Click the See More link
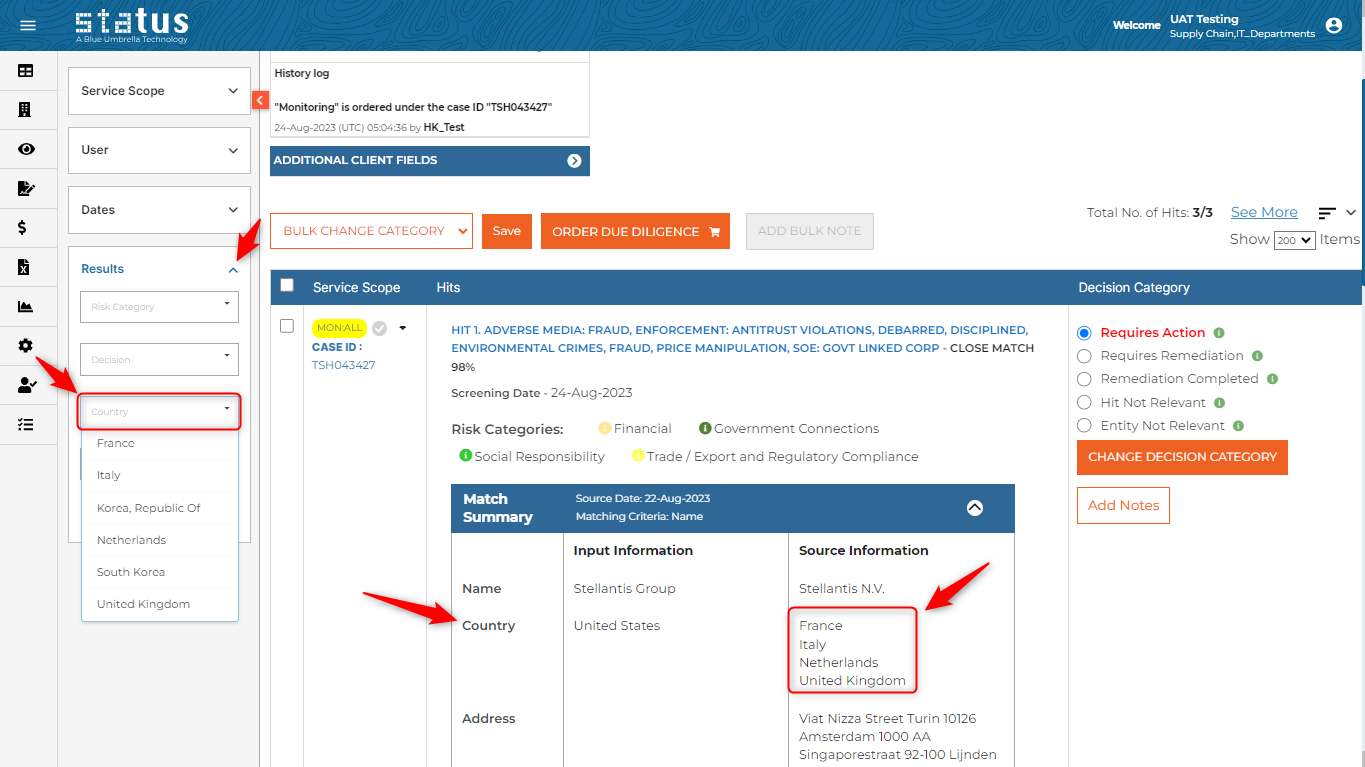 1264,212
